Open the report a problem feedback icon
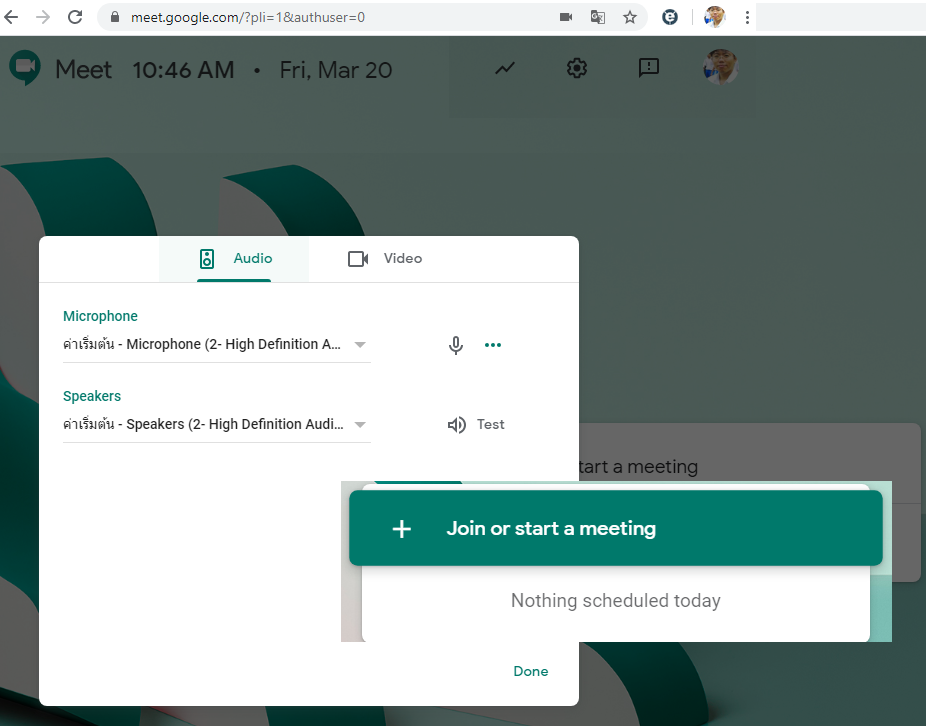Viewport: 926px width, 726px height. (649, 68)
